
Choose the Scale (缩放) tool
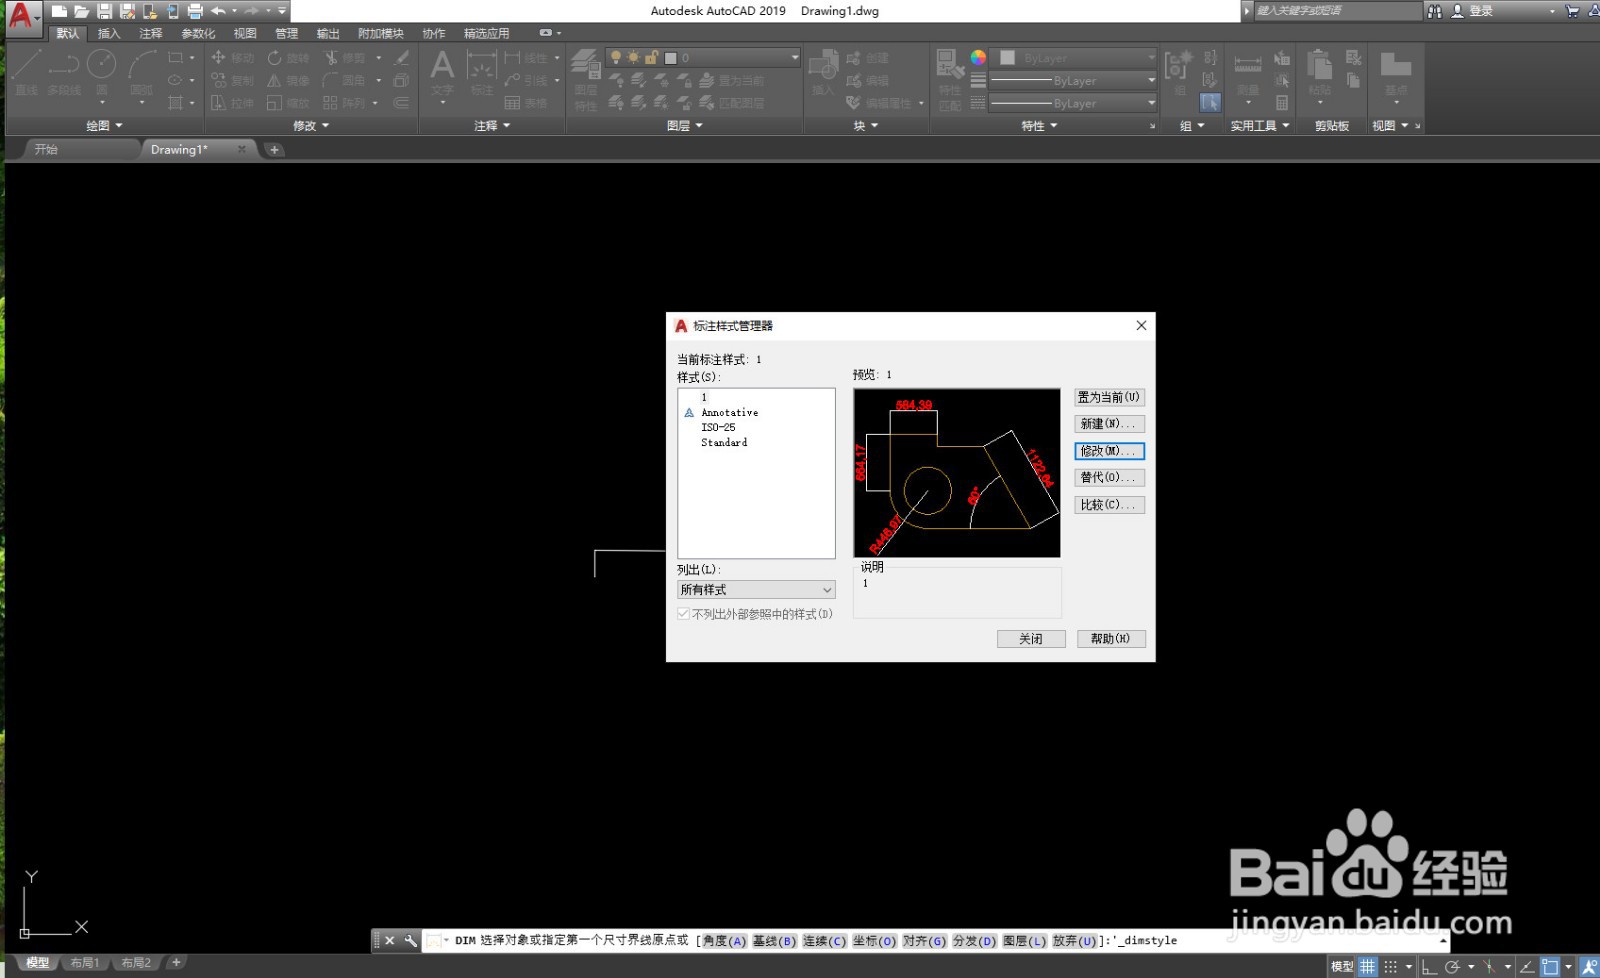click(x=288, y=103)
